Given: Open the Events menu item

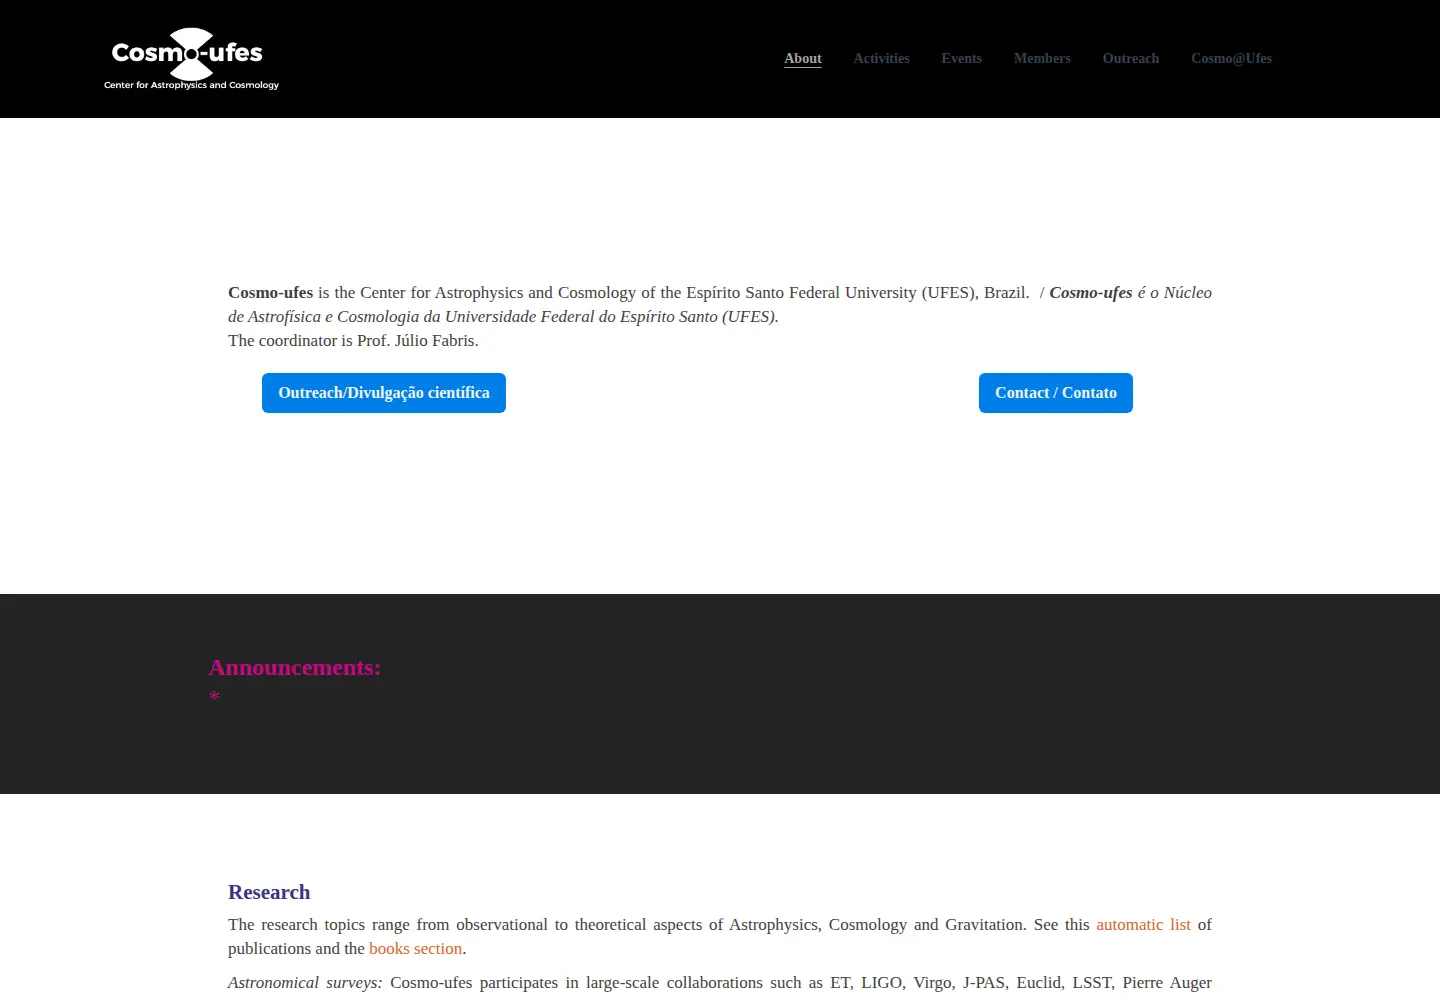Looking at the screenshot, I should pos(961,58).
